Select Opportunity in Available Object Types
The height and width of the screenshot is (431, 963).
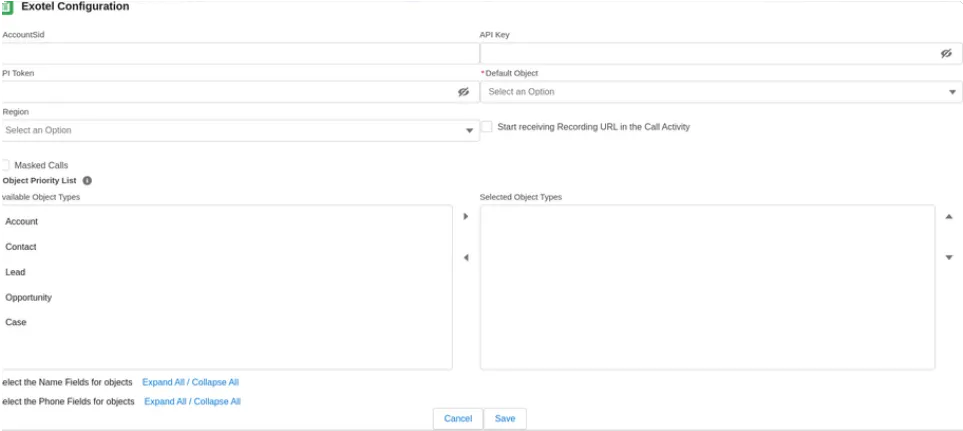point(226,297)
